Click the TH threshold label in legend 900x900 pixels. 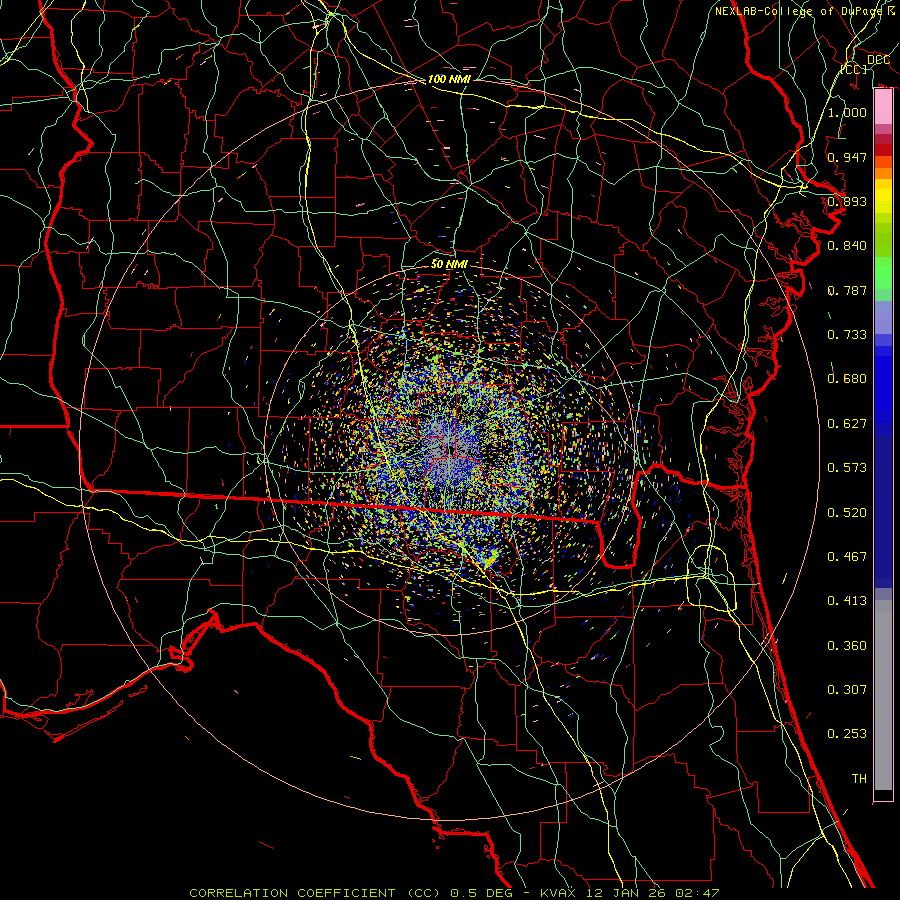859,779
